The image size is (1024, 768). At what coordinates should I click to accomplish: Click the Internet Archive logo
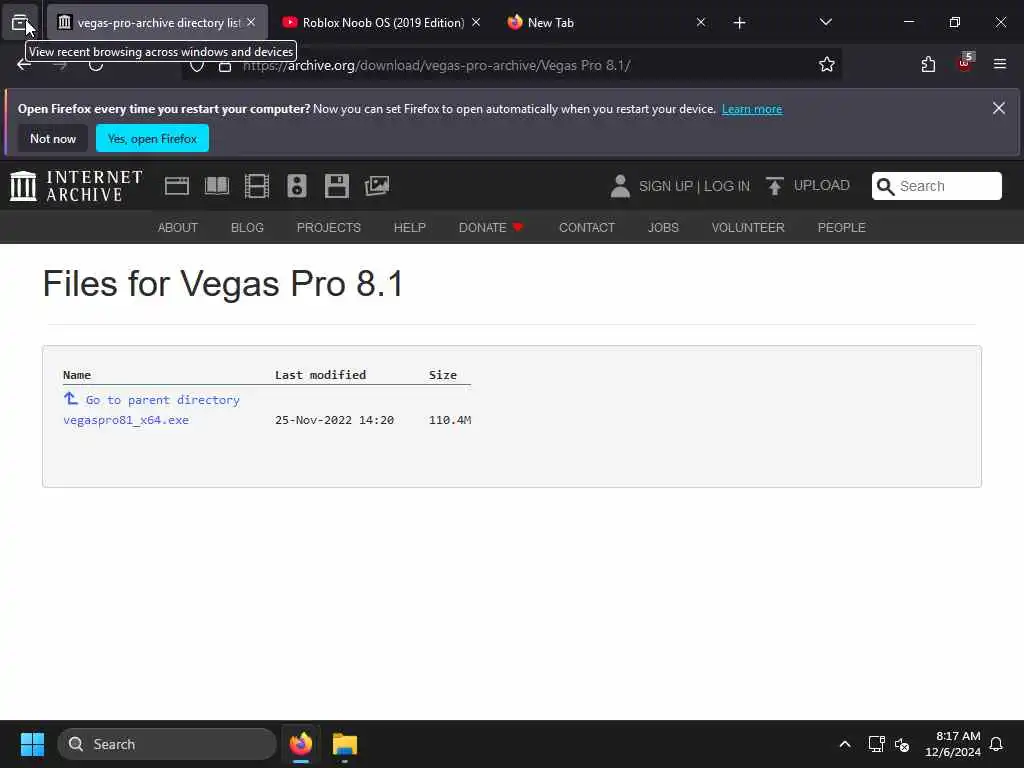pyautogui.click(x=76, y=185)
